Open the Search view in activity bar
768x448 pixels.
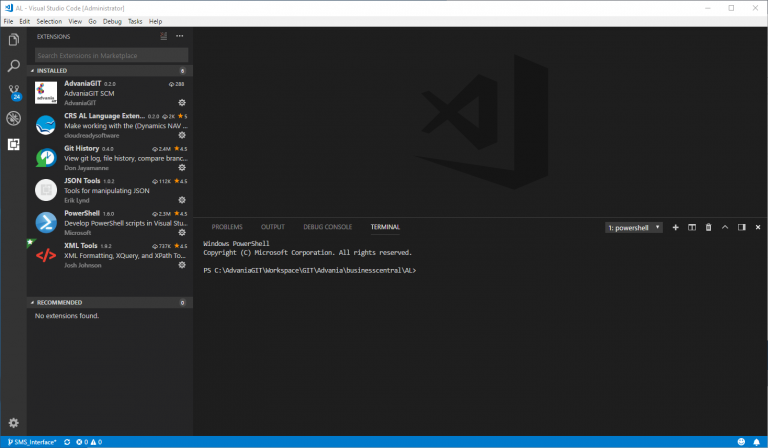pyautogui.click(x=14, y=66)
